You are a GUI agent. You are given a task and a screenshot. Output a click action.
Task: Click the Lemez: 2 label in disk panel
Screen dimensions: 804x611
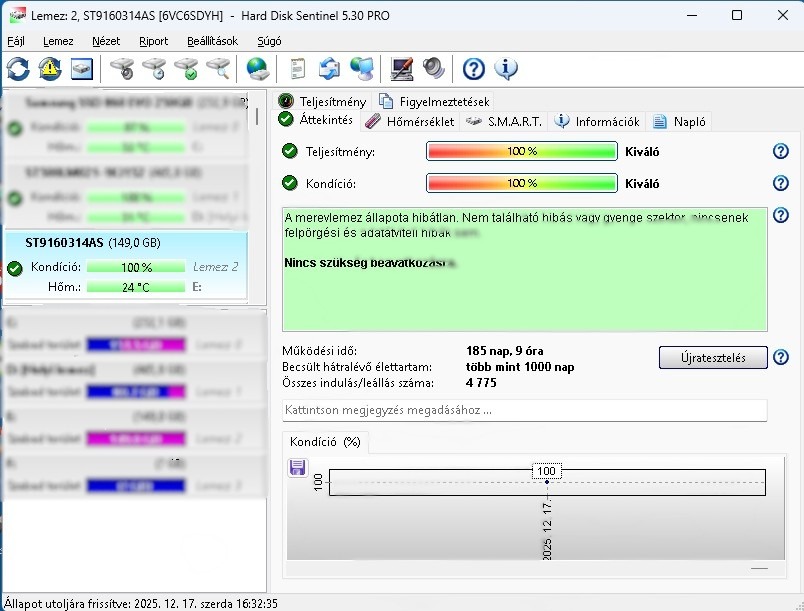(215, 267)
